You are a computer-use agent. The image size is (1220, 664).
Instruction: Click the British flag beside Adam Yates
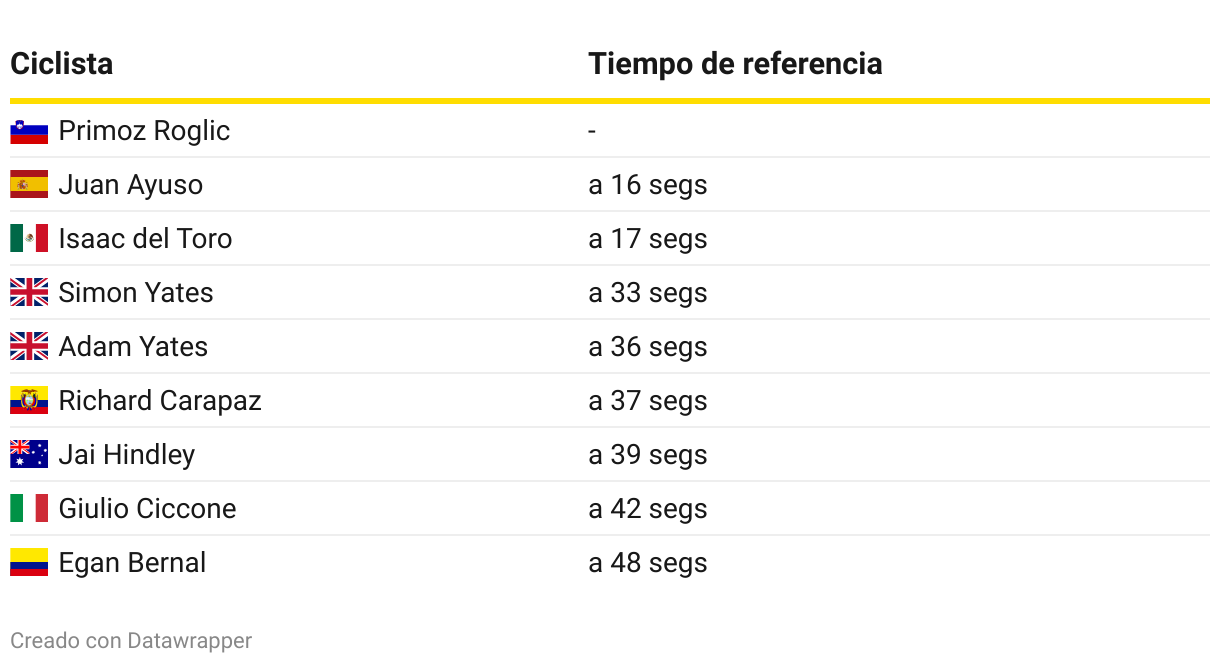[29, 347]
